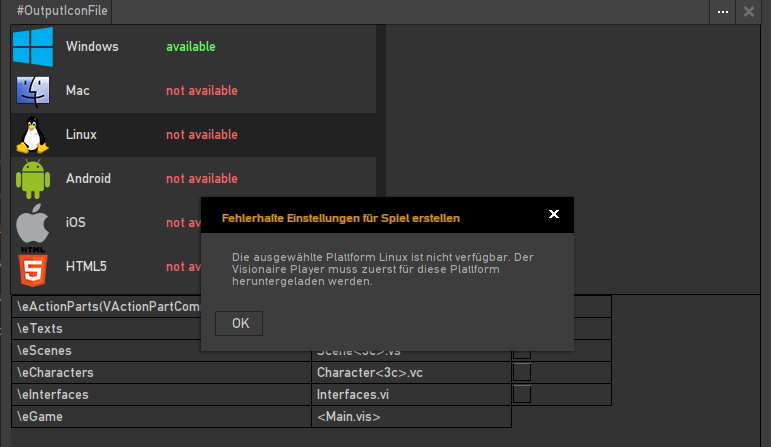Click the \eInterfaces table cell
The height and width of the screenshot is (447, 771).
coord(161,395)
